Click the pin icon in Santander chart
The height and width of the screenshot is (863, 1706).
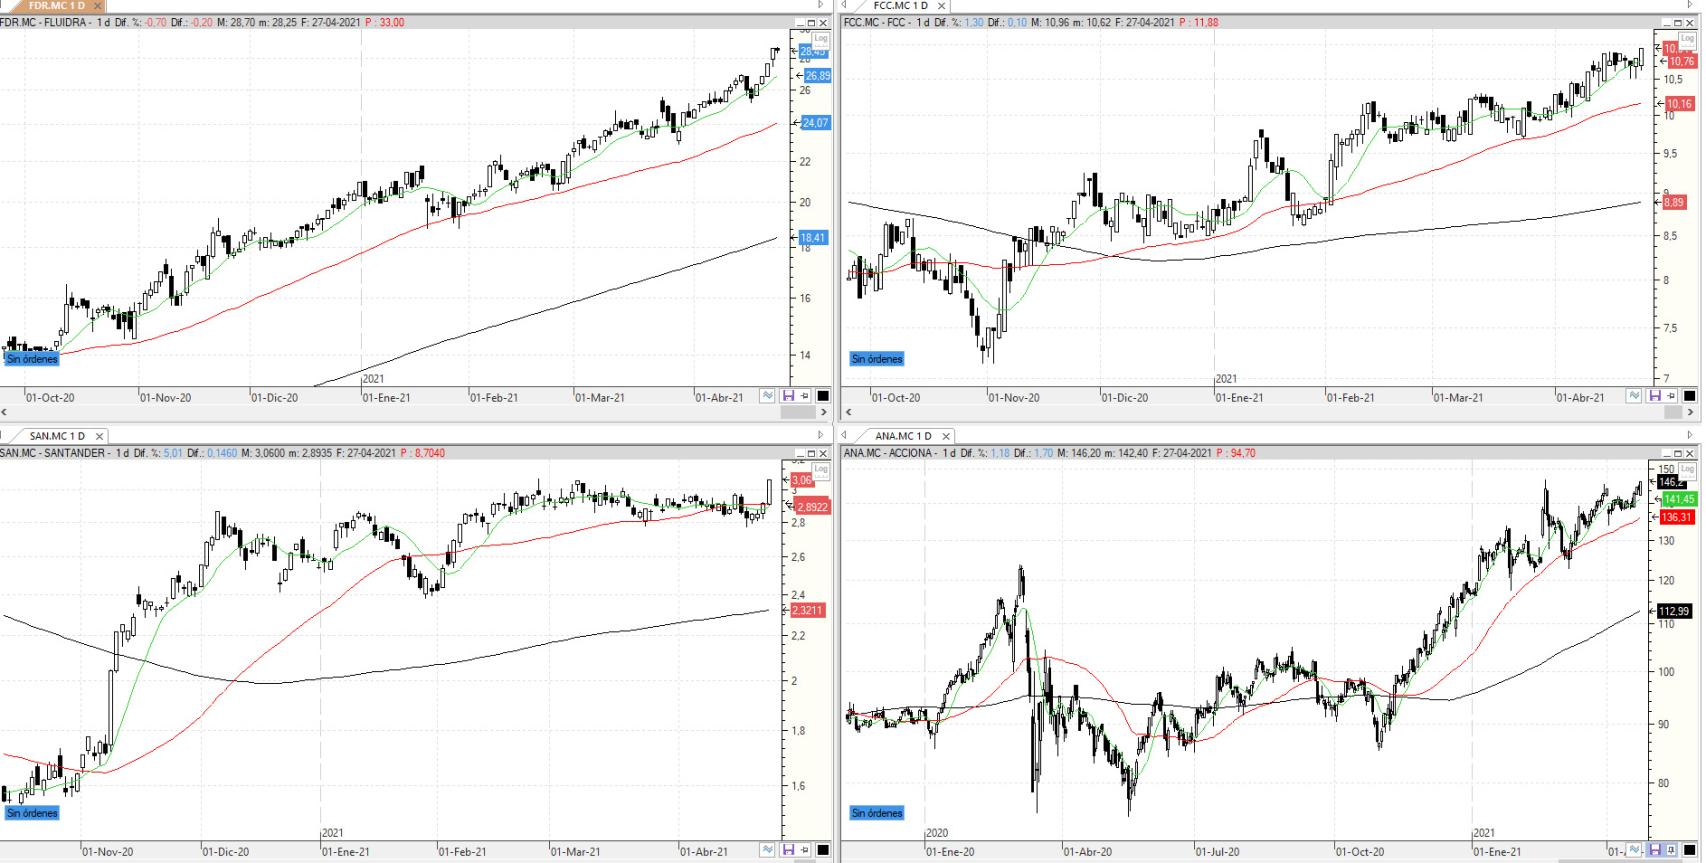pos(804,850)
